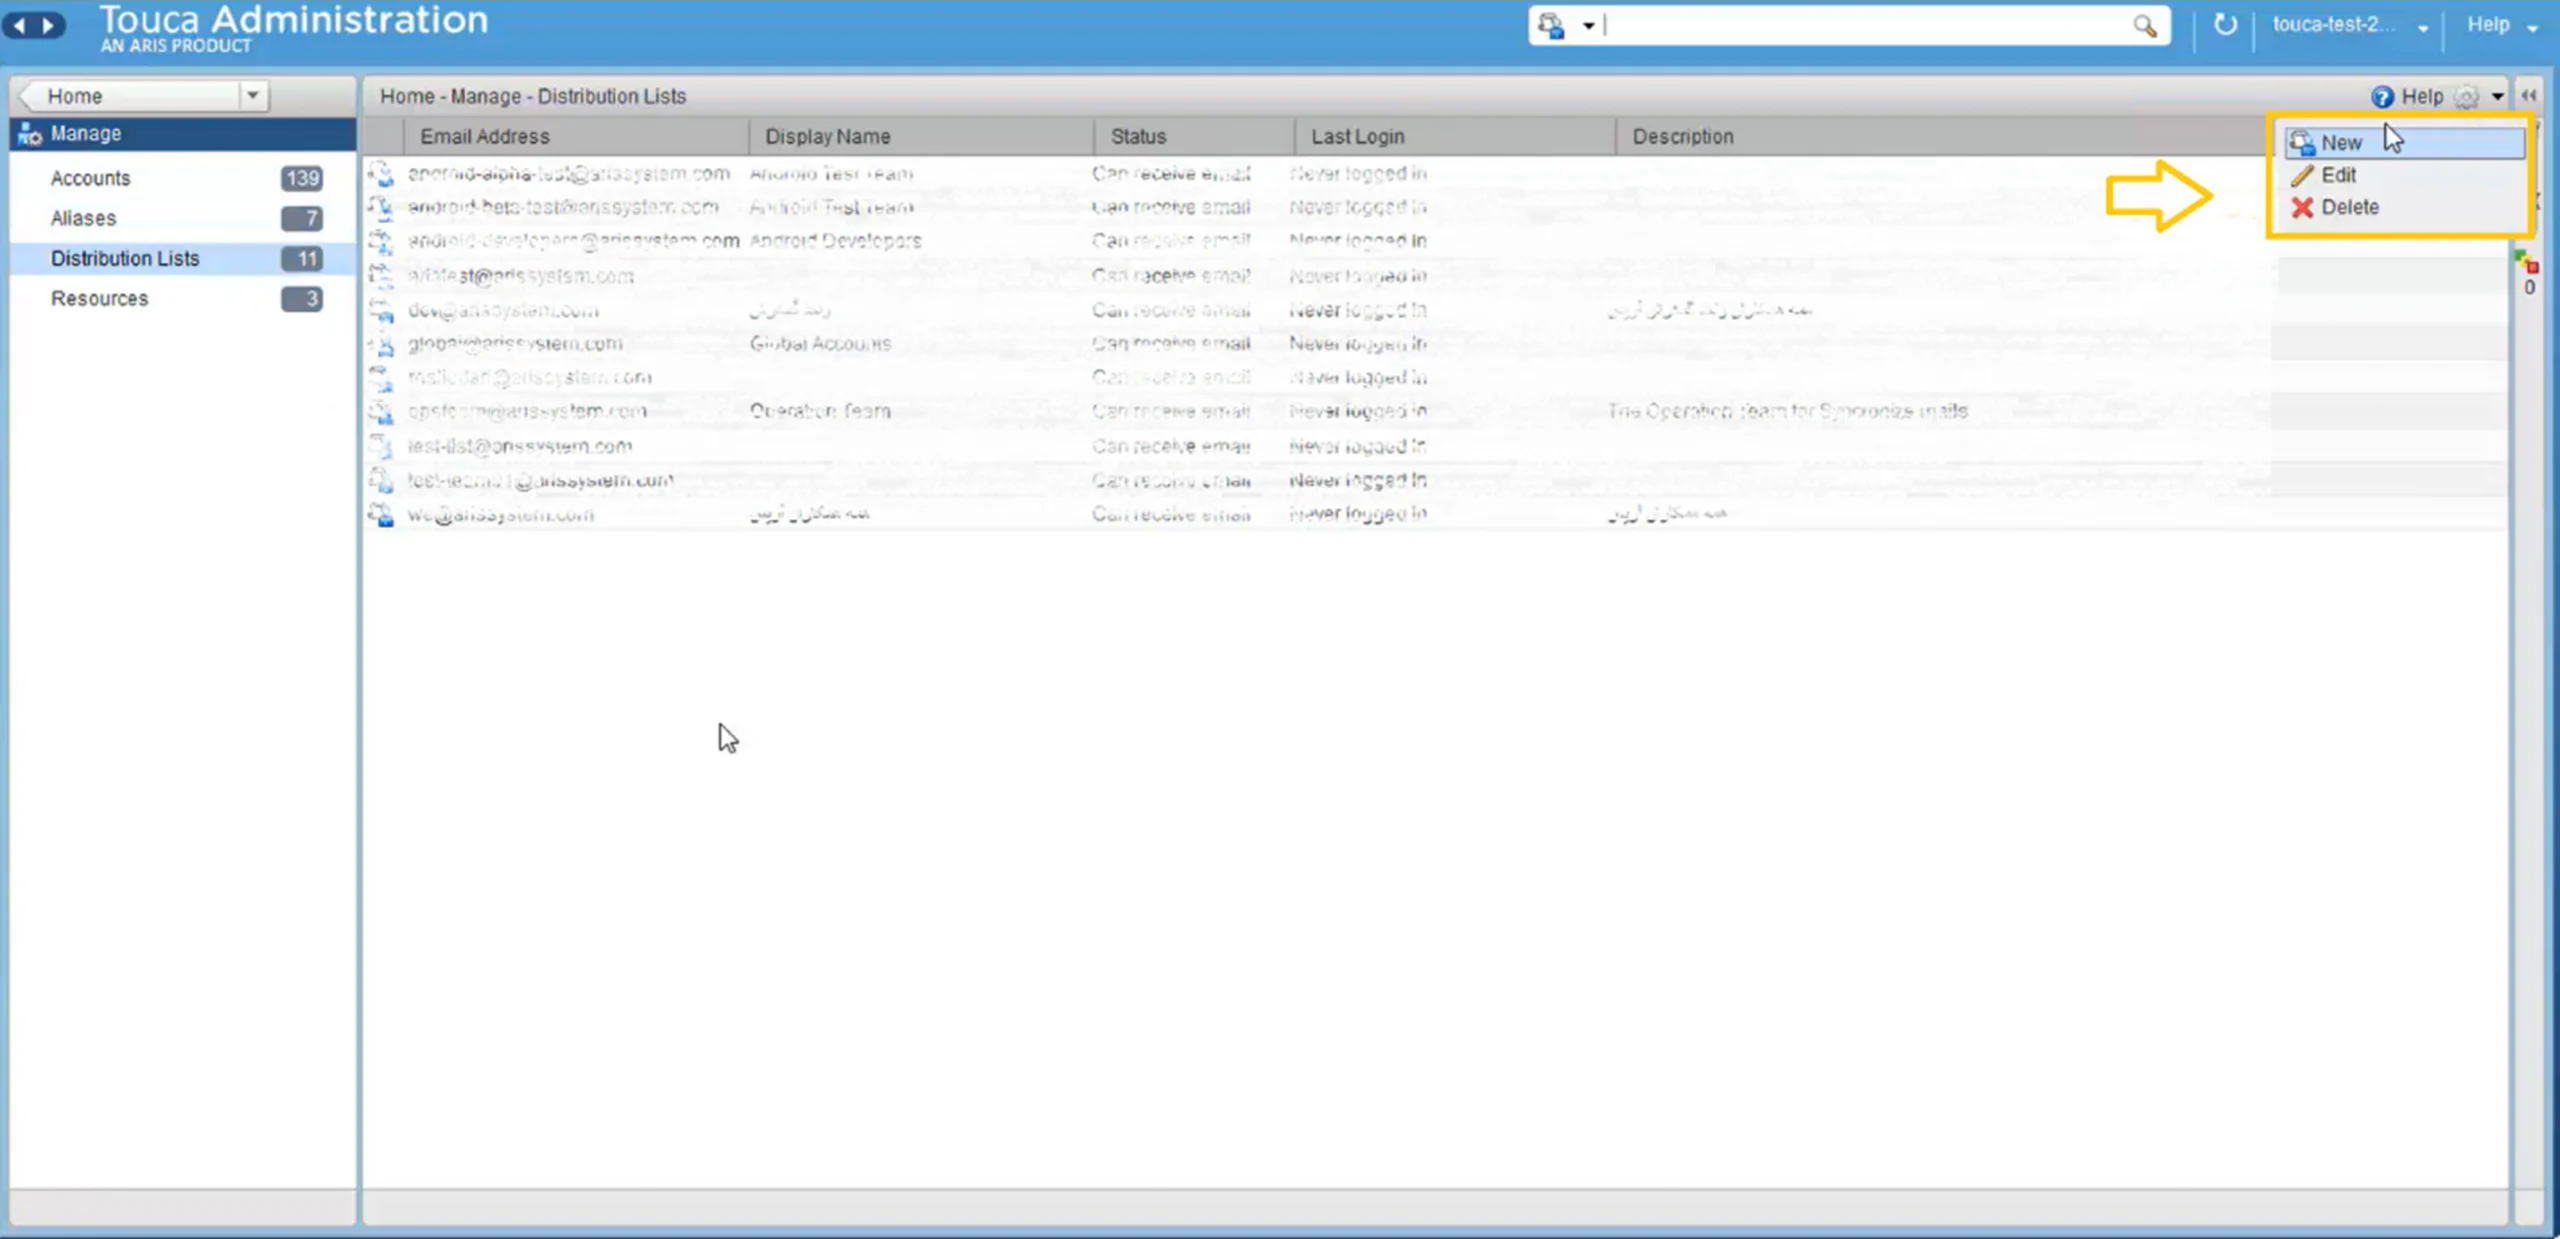Image resolution: width=2560 pixels, height=1239 pixels.
Task: Select the Resources sidebar item
Action: click(100, 297)
